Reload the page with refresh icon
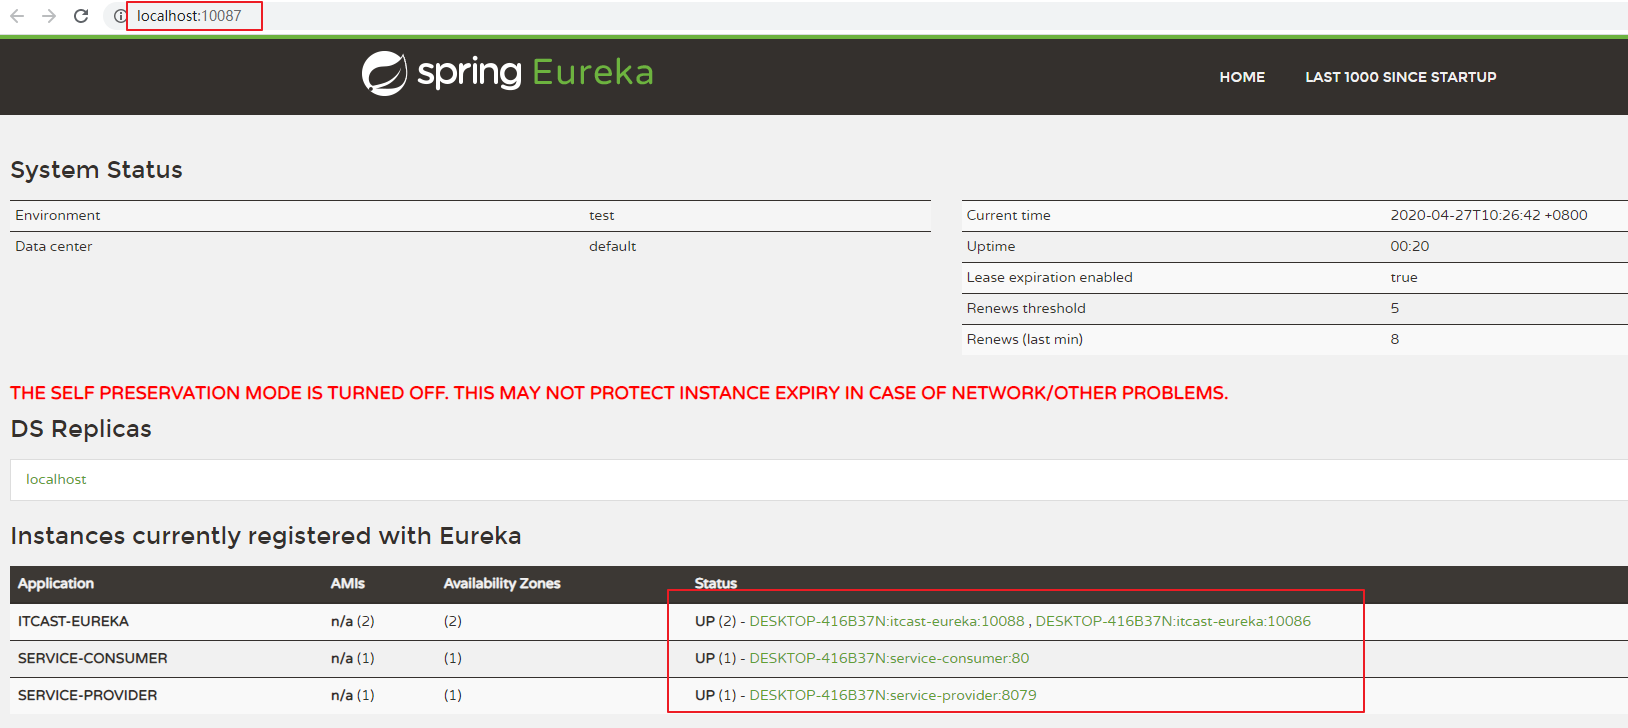 [x=81, y=16]
